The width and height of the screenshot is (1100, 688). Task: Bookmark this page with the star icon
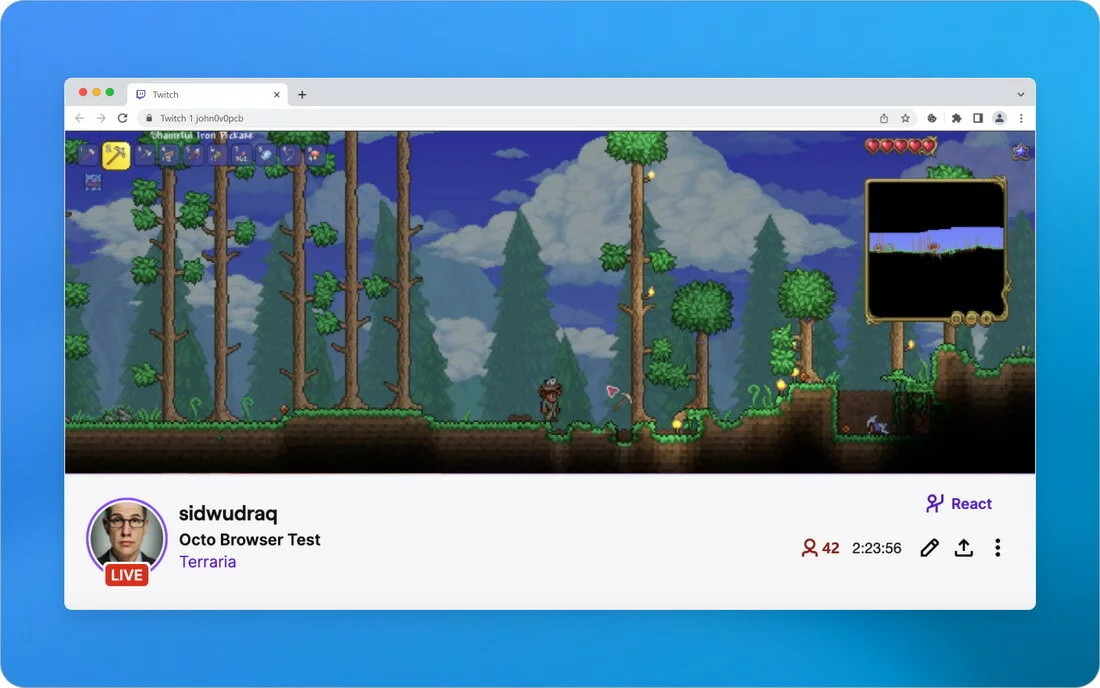[x=906, y=118]
